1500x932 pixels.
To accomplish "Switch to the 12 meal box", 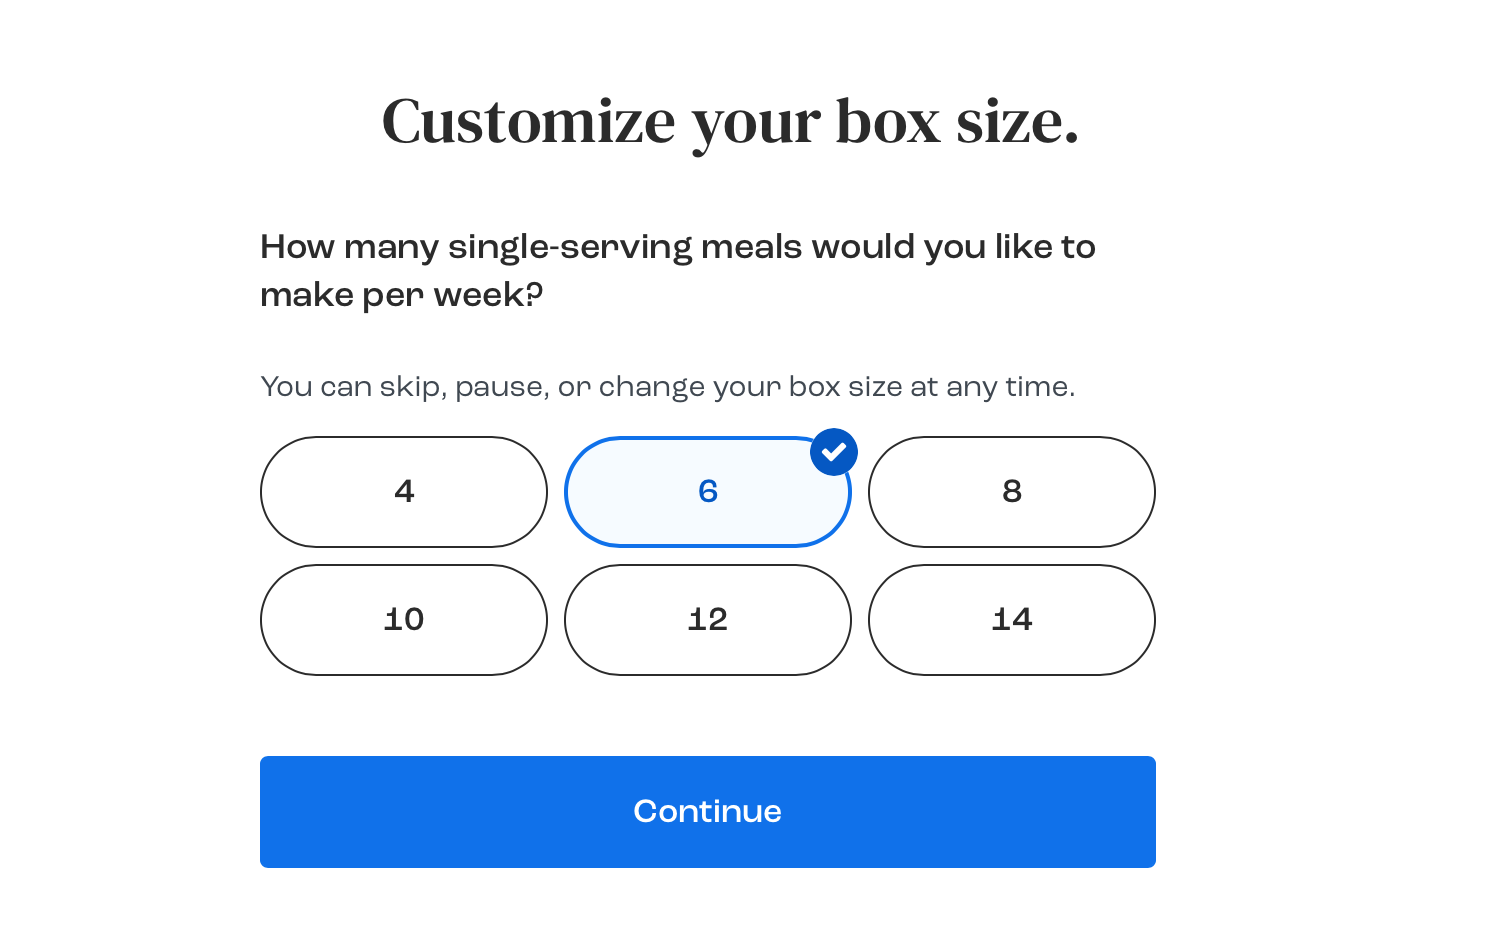I will [708, 620].
